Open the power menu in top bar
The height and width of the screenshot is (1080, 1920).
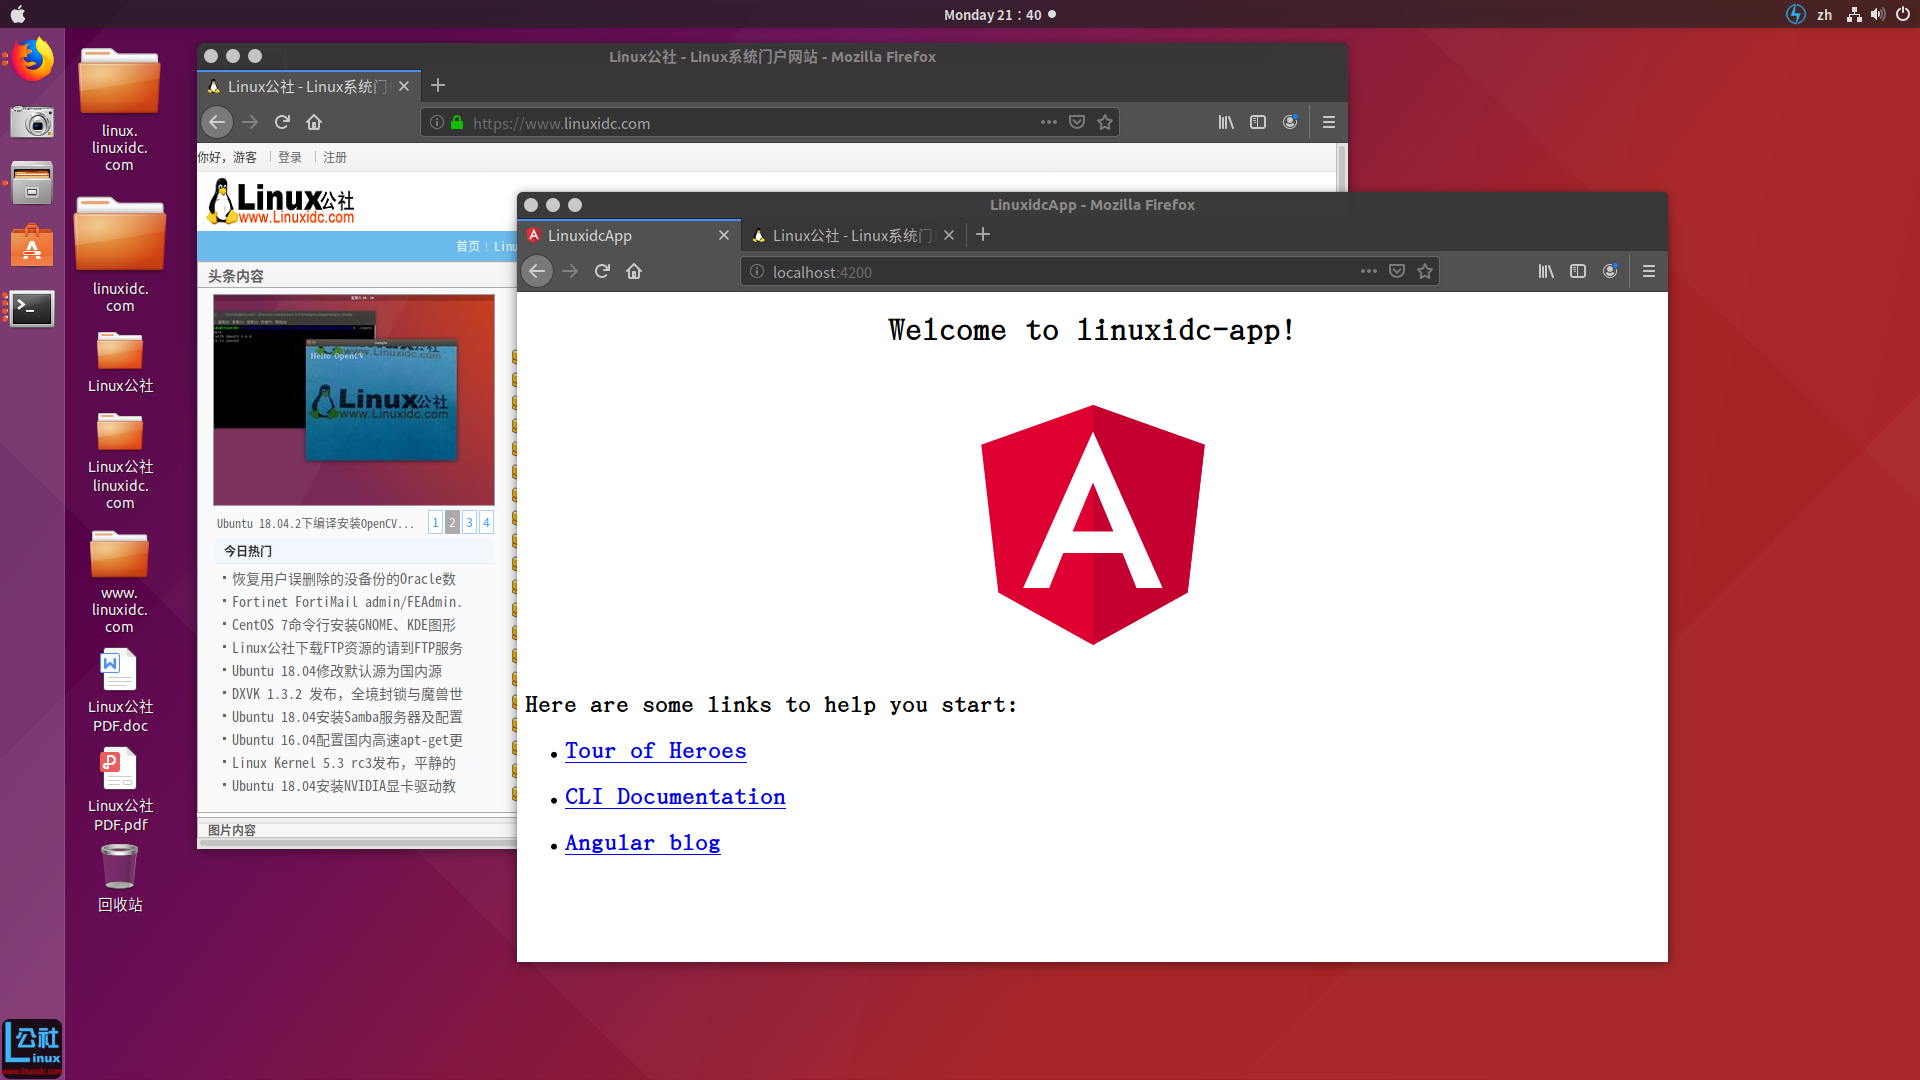click(x=1903, y=14)
